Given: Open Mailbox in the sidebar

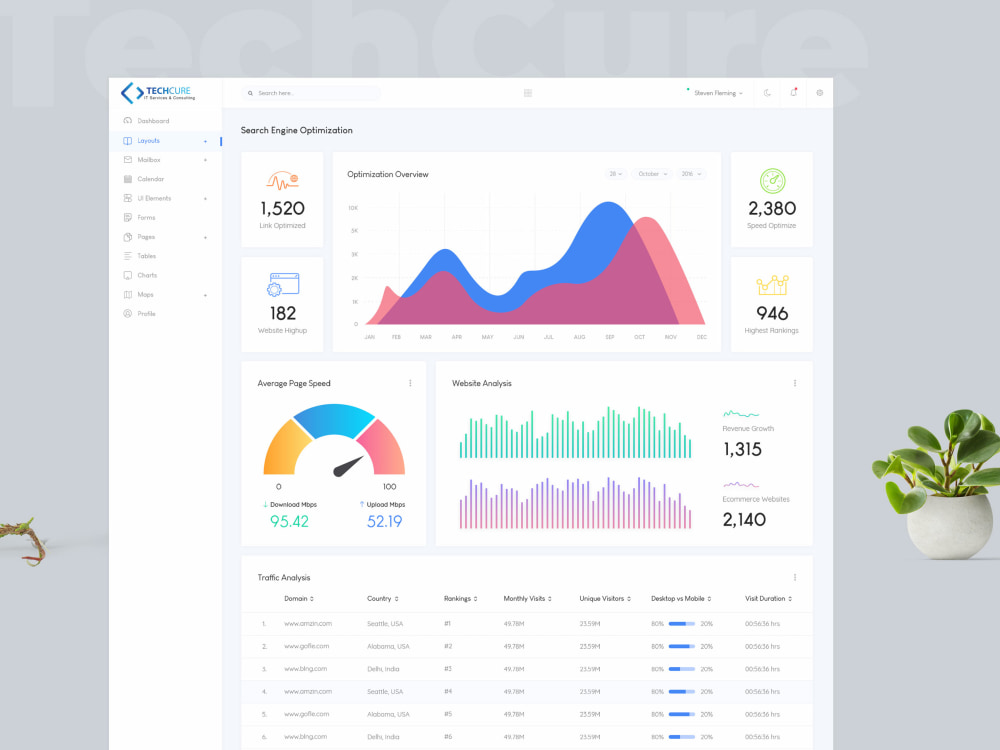Looking at the screenshot, I should click(149, 159).
